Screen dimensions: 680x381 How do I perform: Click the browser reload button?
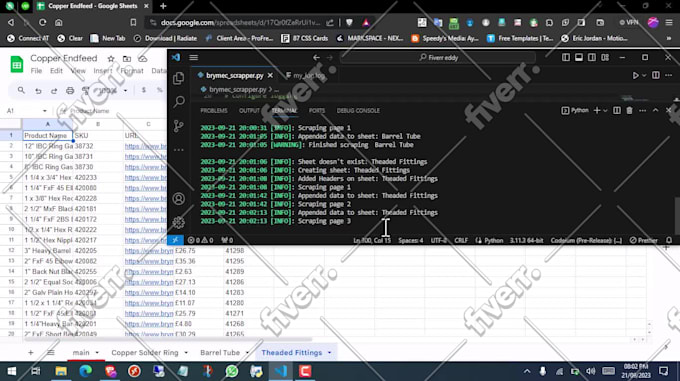42,23
